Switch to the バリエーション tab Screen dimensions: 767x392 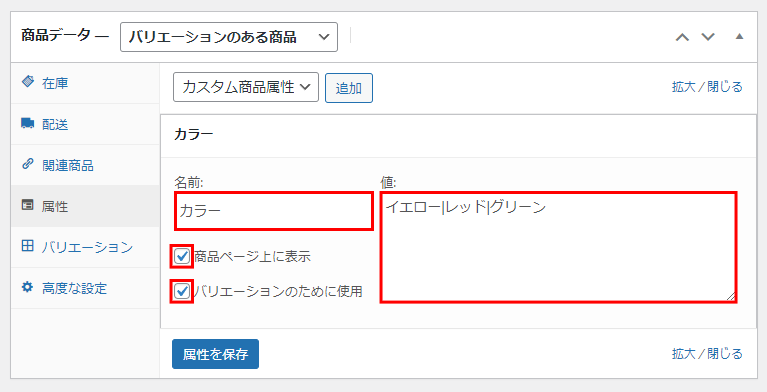pos(85,247)
